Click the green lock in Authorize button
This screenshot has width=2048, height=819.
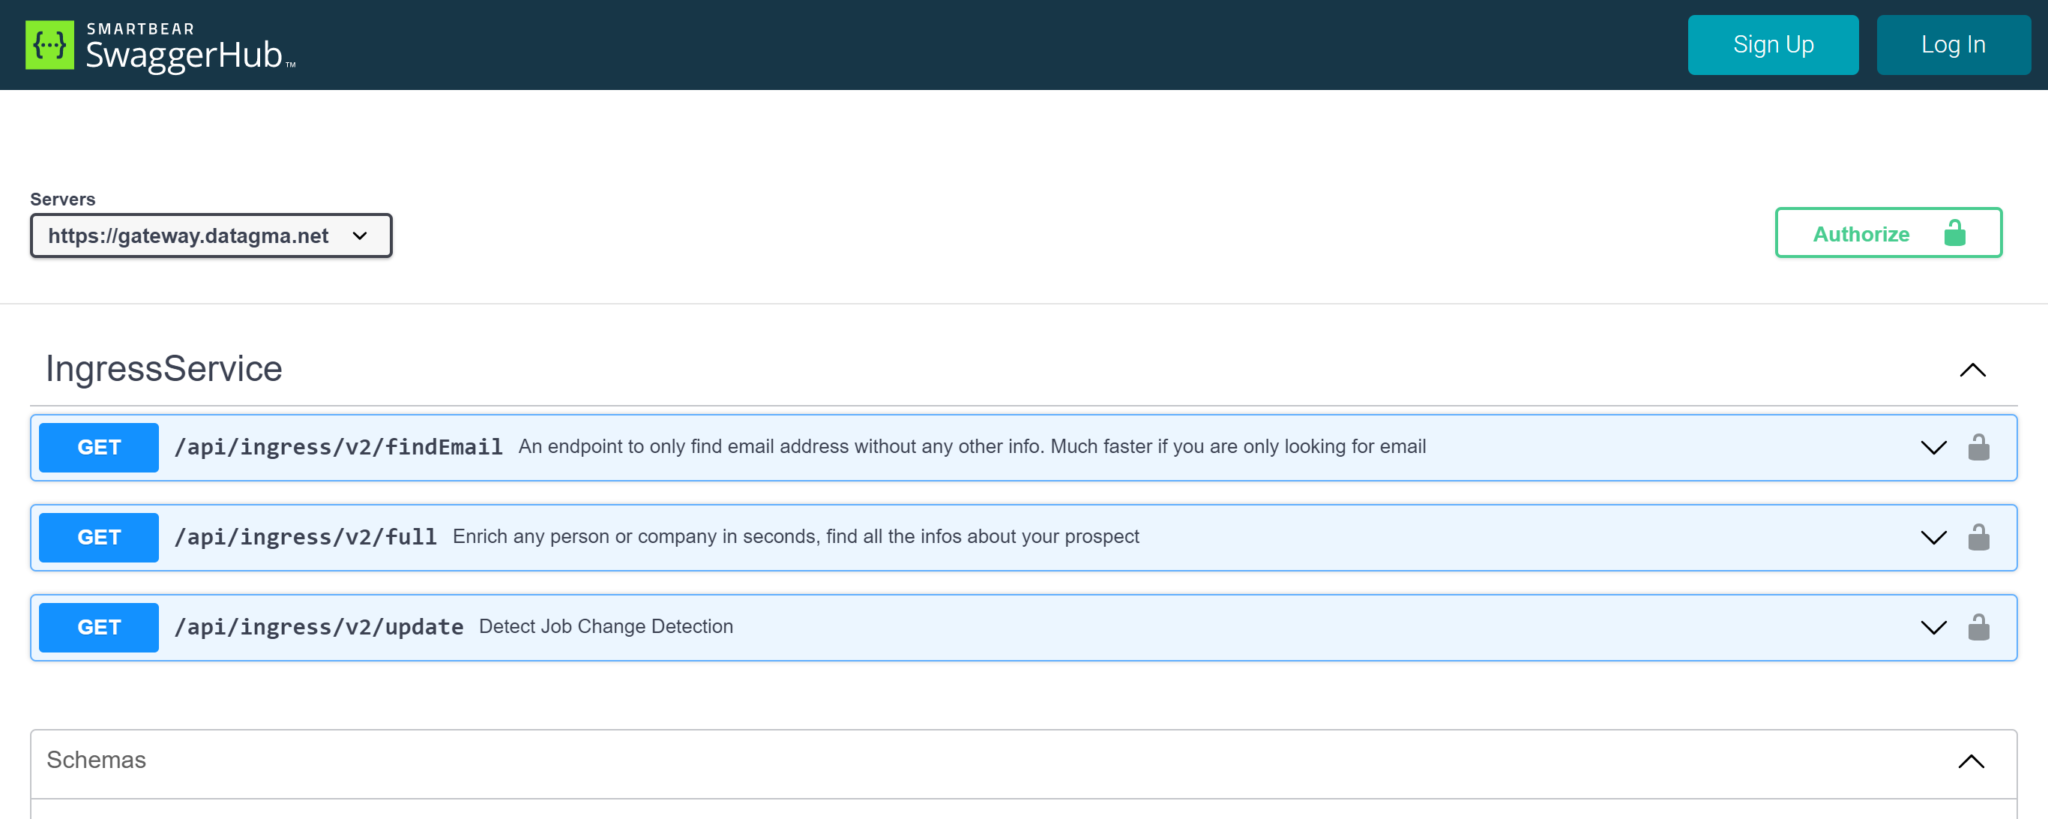click(x=1954, y=233)
